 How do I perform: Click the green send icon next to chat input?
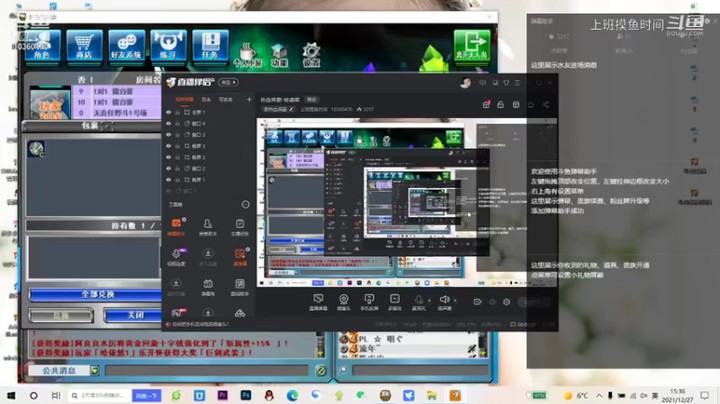[321, 370]
